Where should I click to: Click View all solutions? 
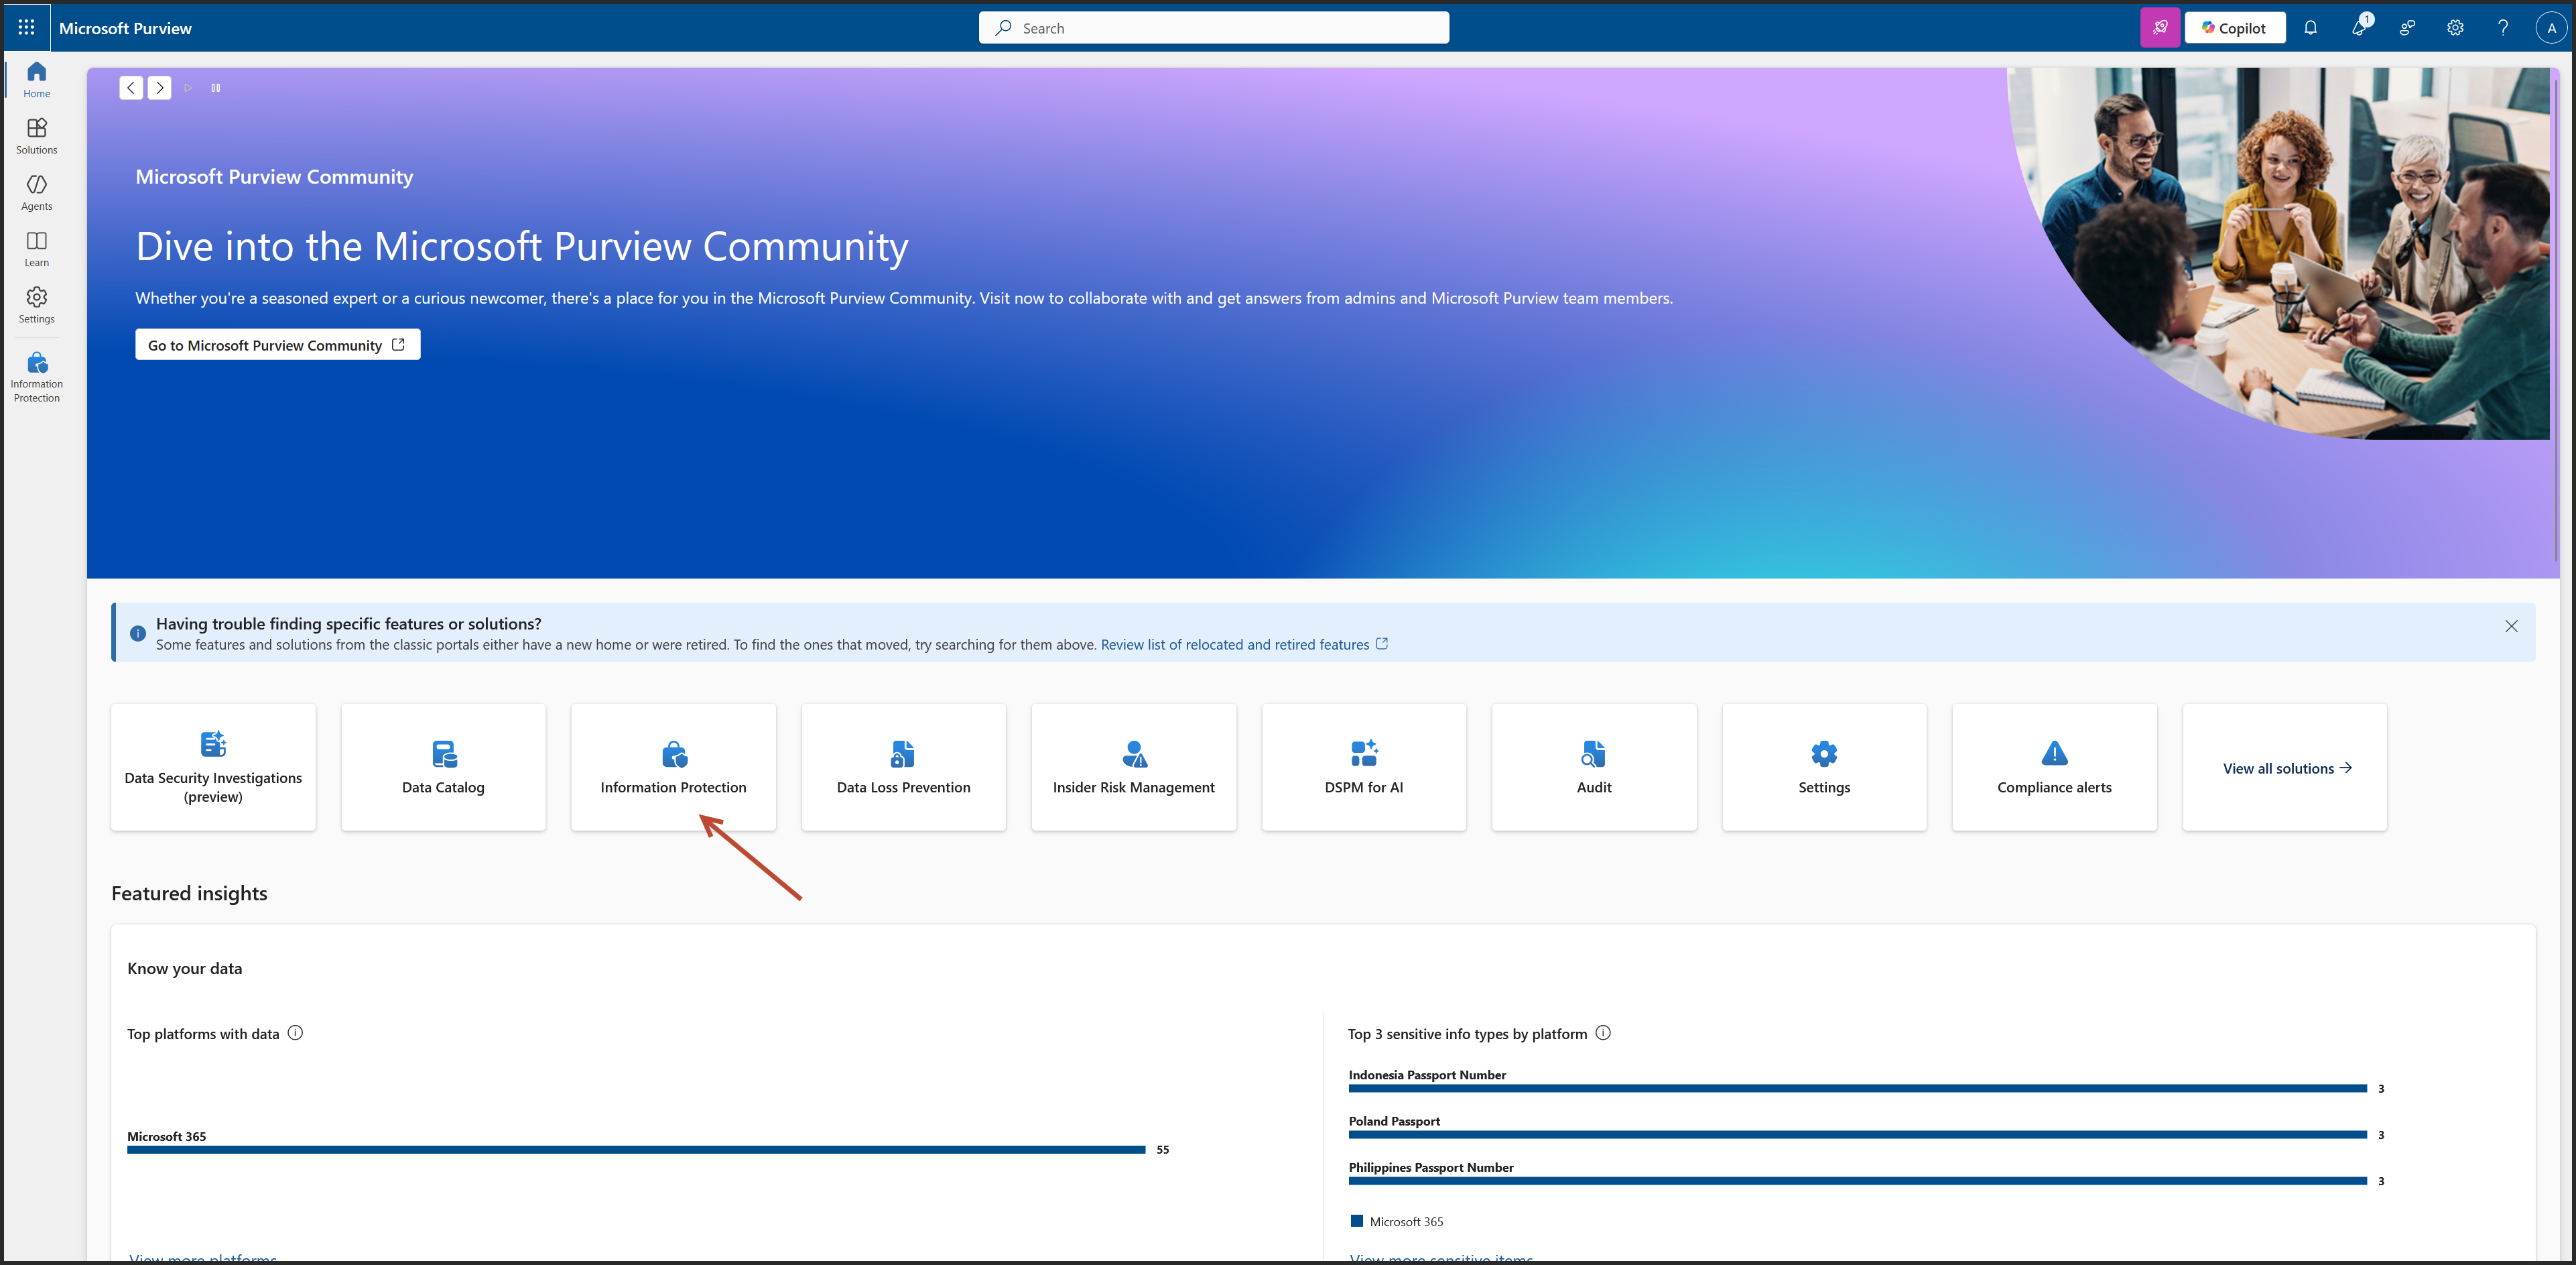point(2286,768)
